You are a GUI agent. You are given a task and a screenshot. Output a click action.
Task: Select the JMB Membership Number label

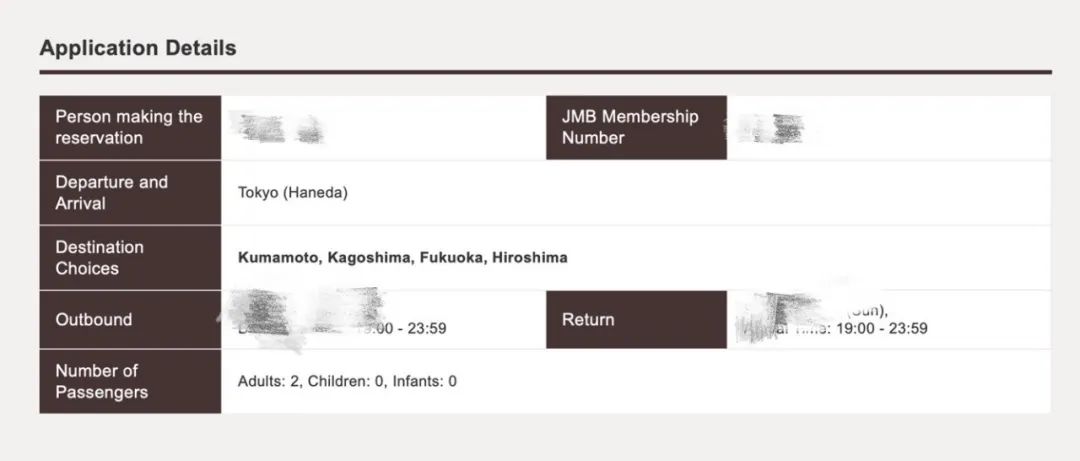click(630, 127)
